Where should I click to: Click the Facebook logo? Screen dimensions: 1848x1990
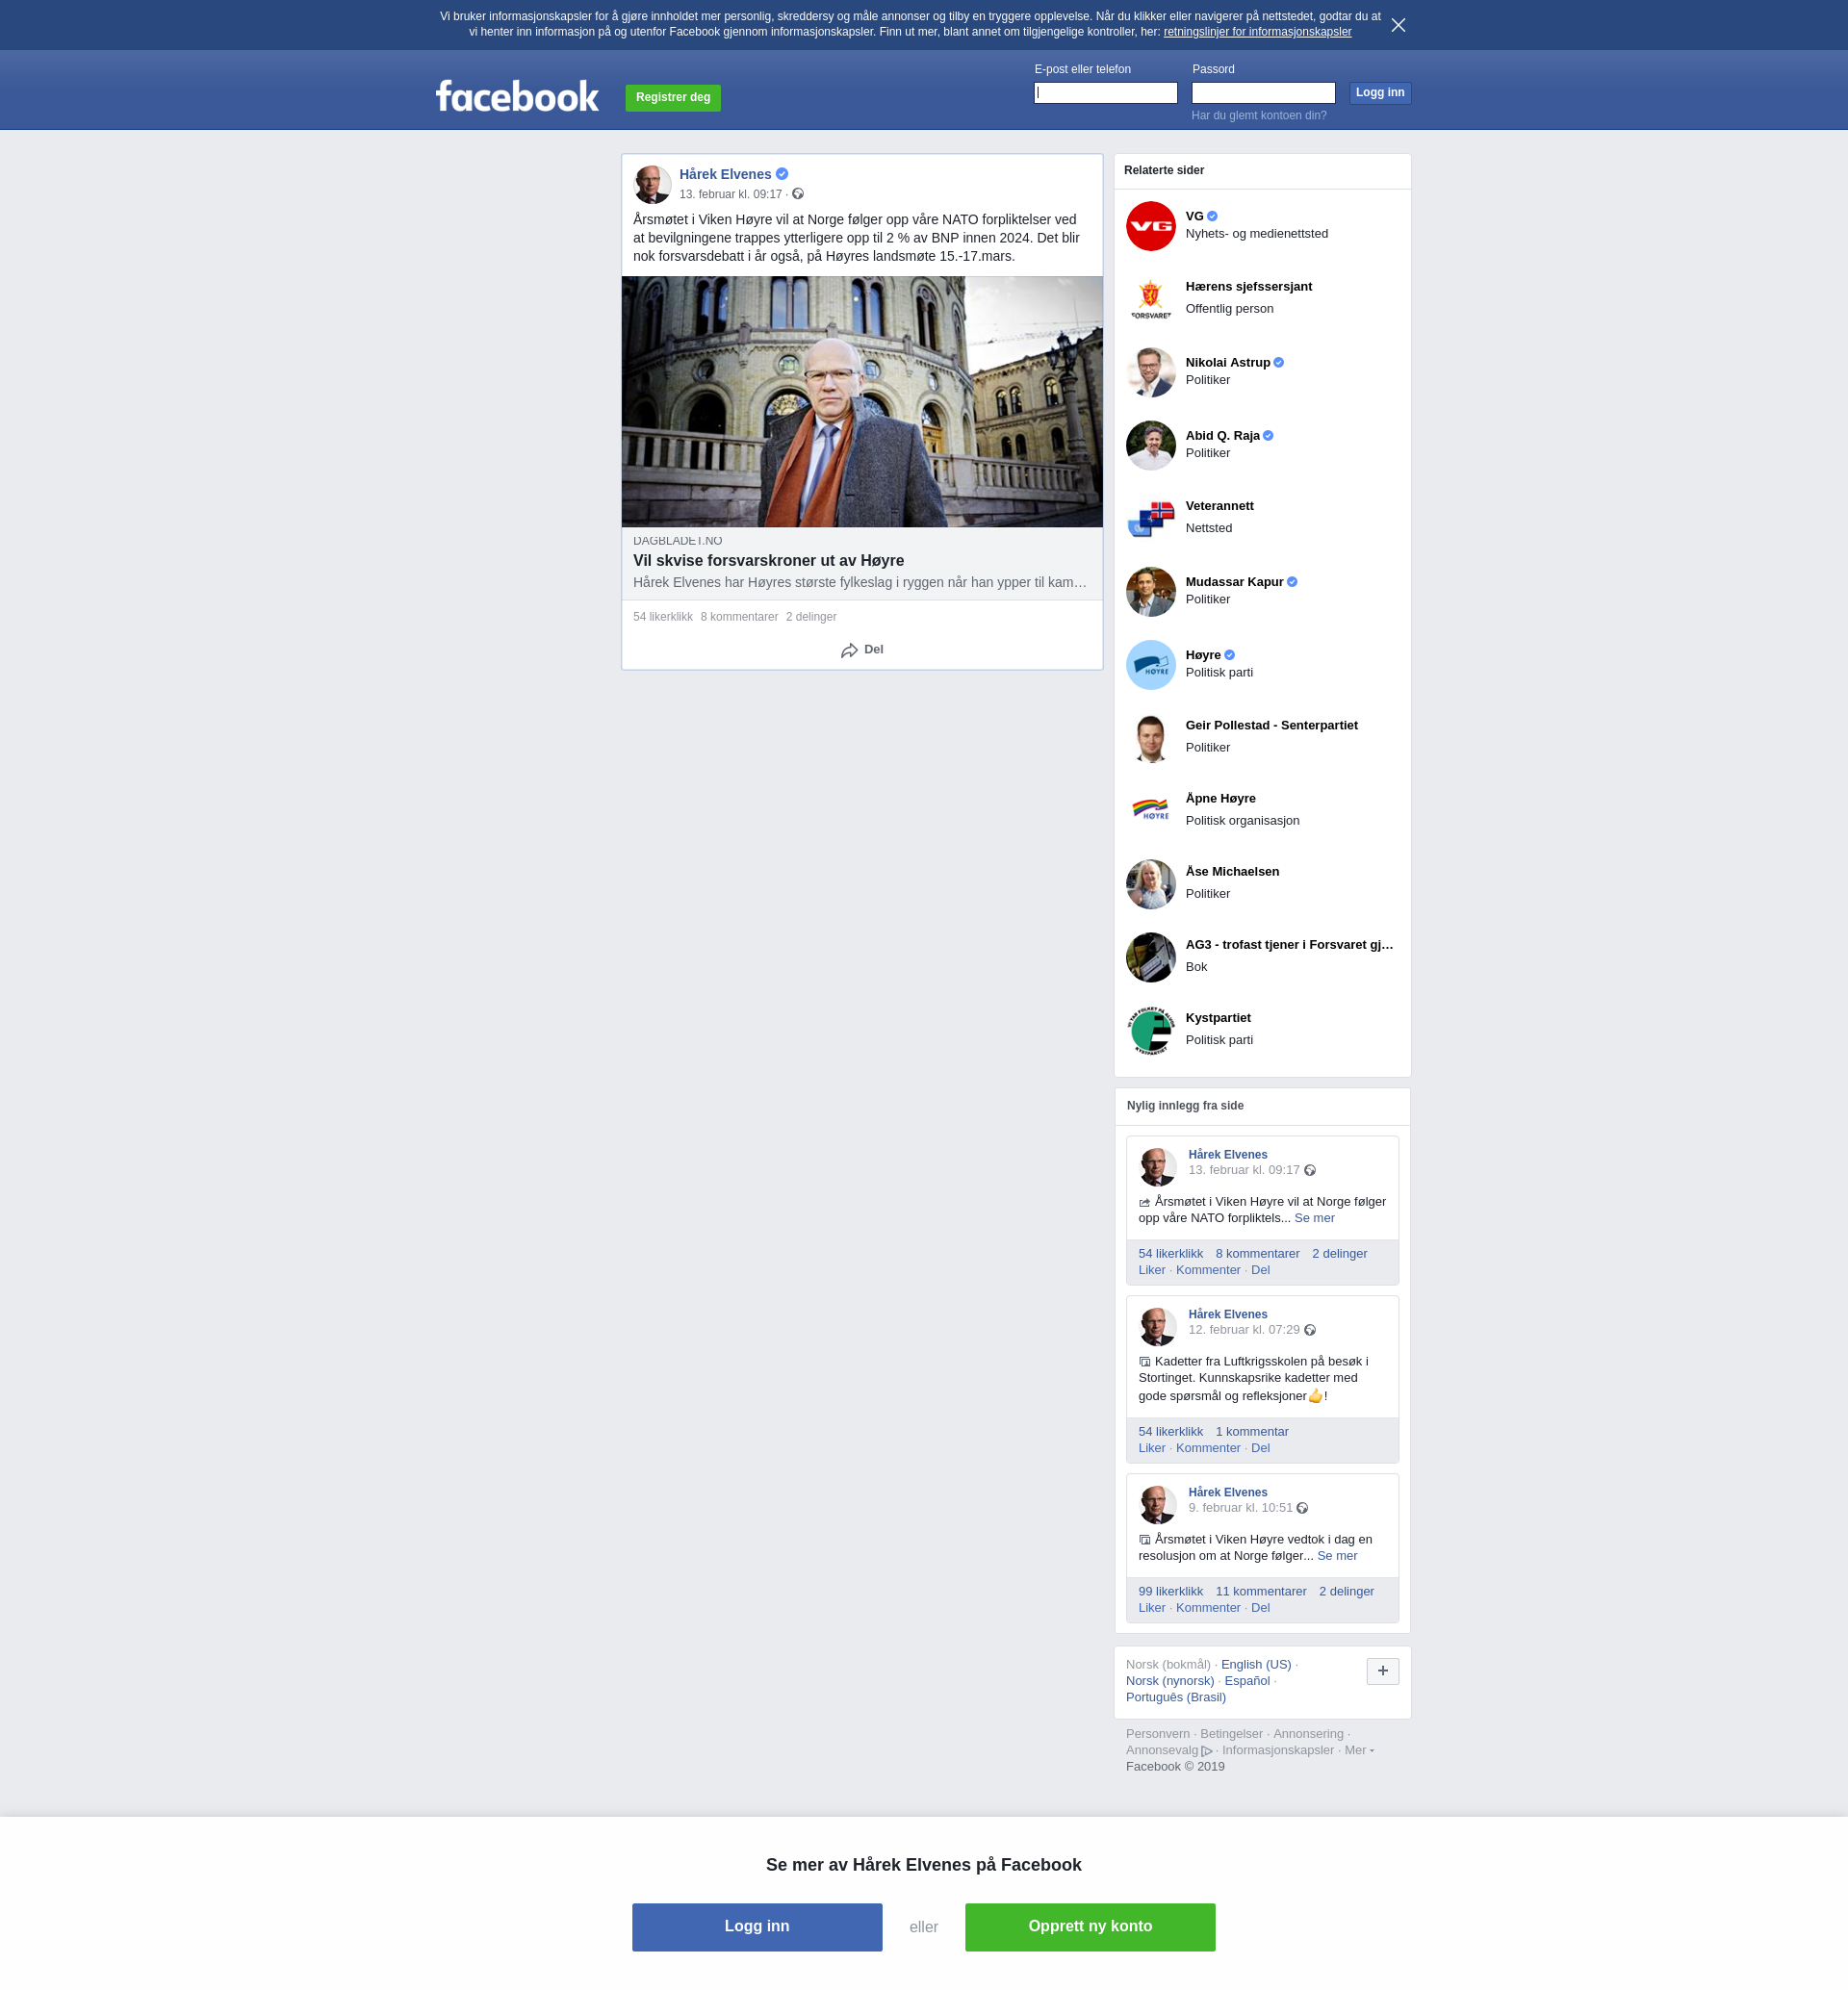[x=517, y=97]
